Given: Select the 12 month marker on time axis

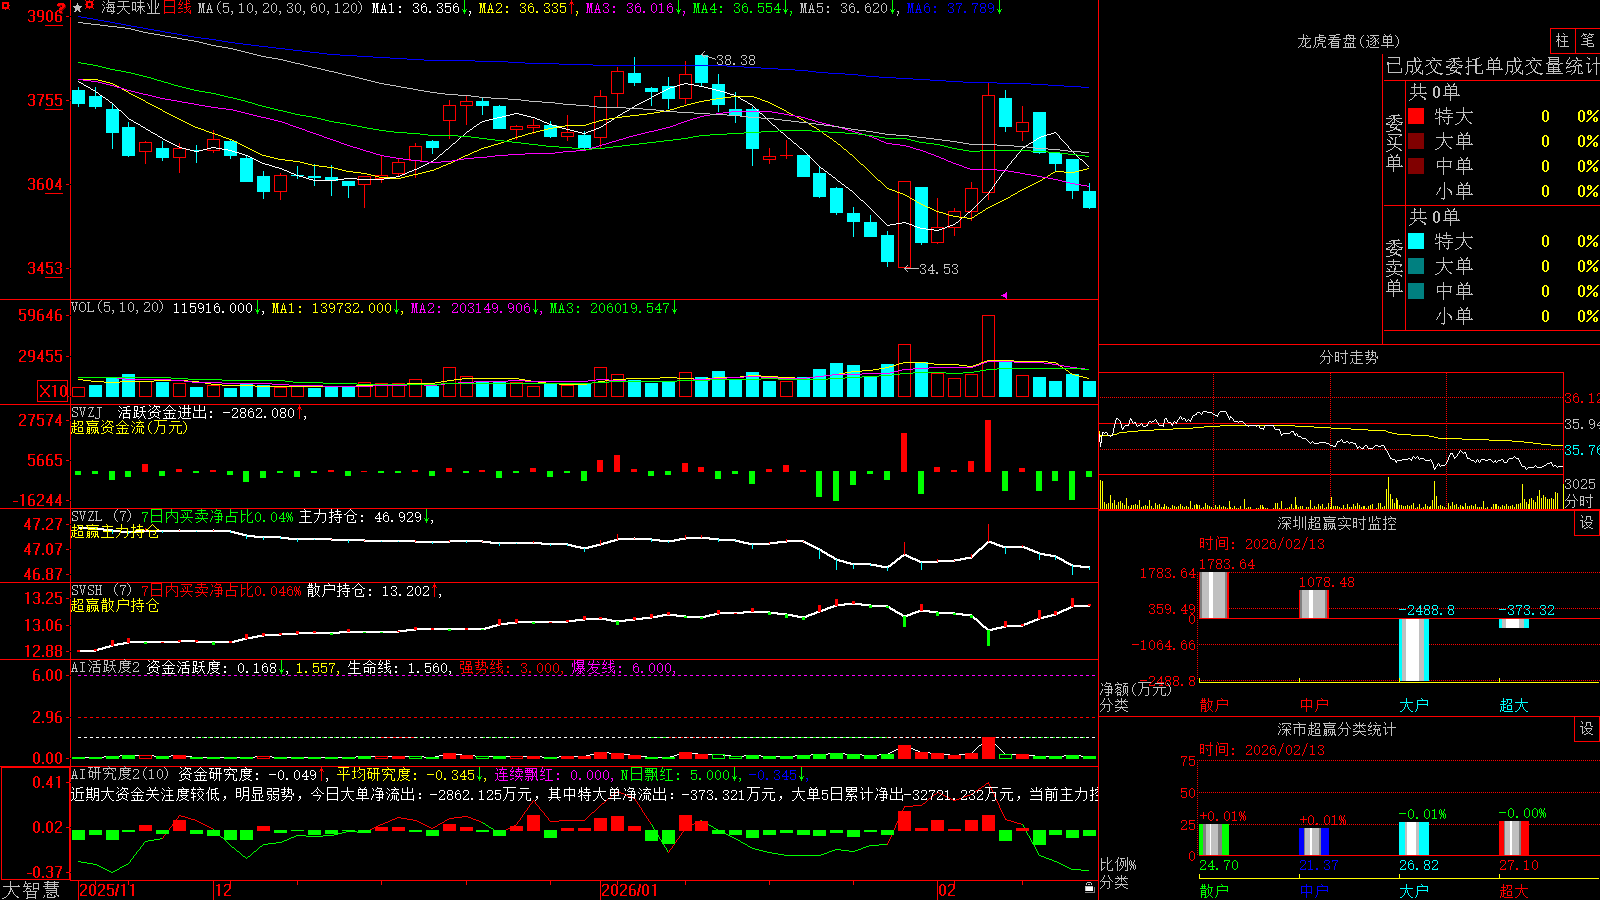Looking at the screenshot, I should (224, 890).
